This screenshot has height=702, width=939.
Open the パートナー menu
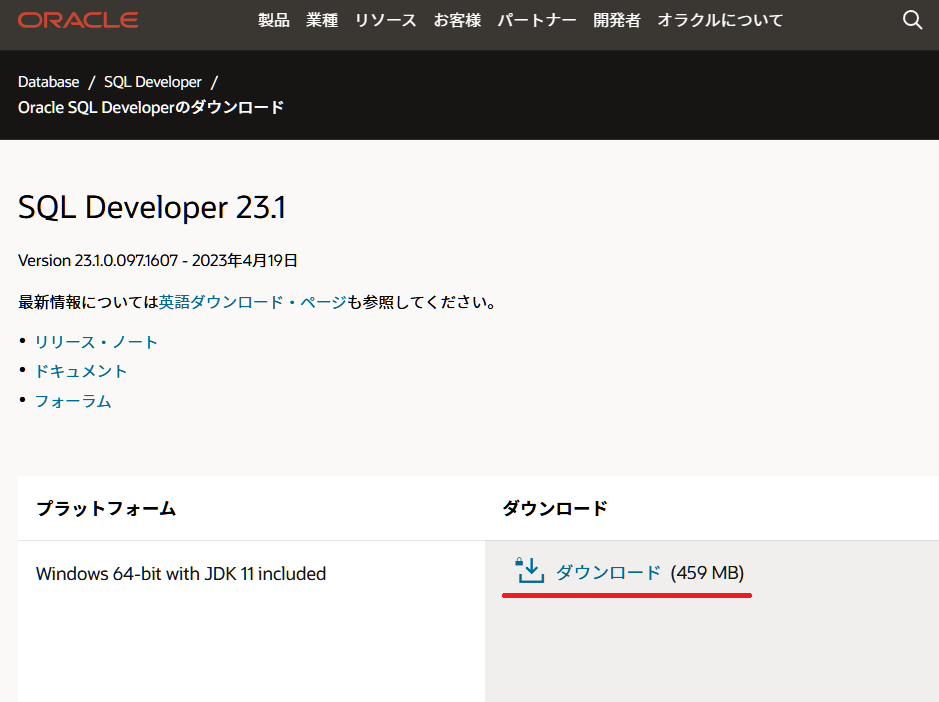(x=537, y=20)
